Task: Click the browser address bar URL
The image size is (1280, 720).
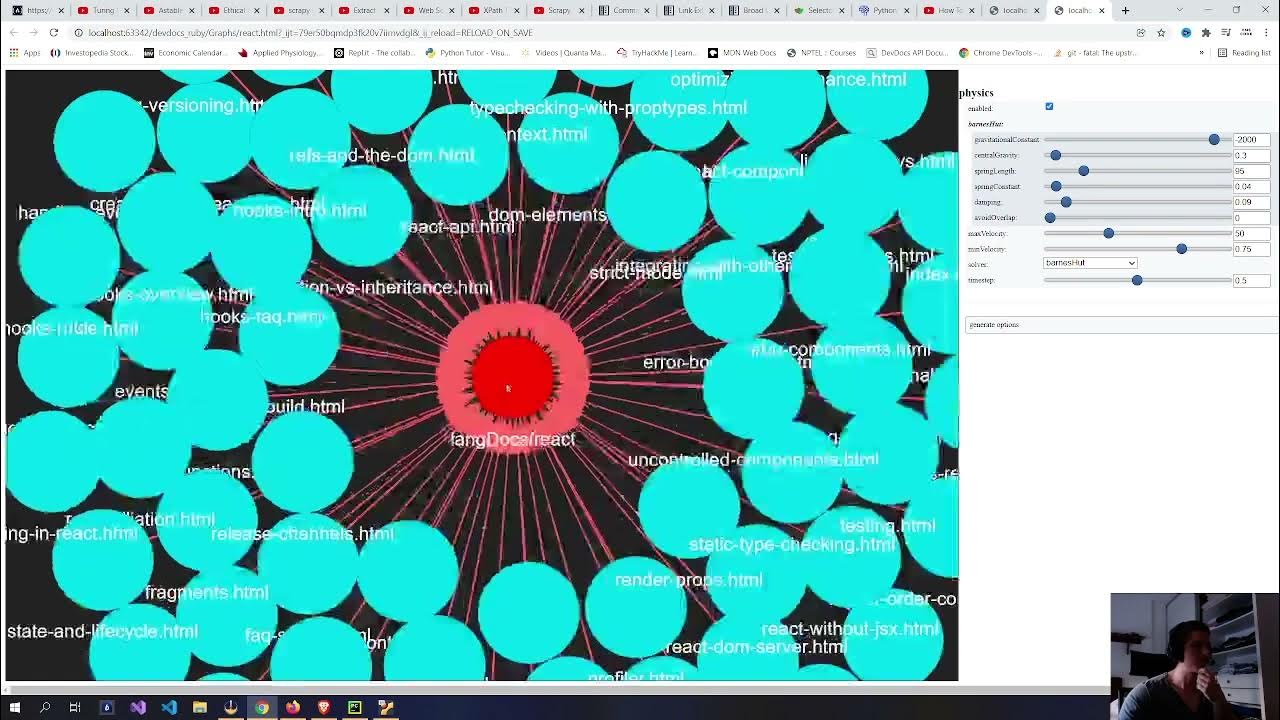Action: pyautogui.click(x=310, y=32)
